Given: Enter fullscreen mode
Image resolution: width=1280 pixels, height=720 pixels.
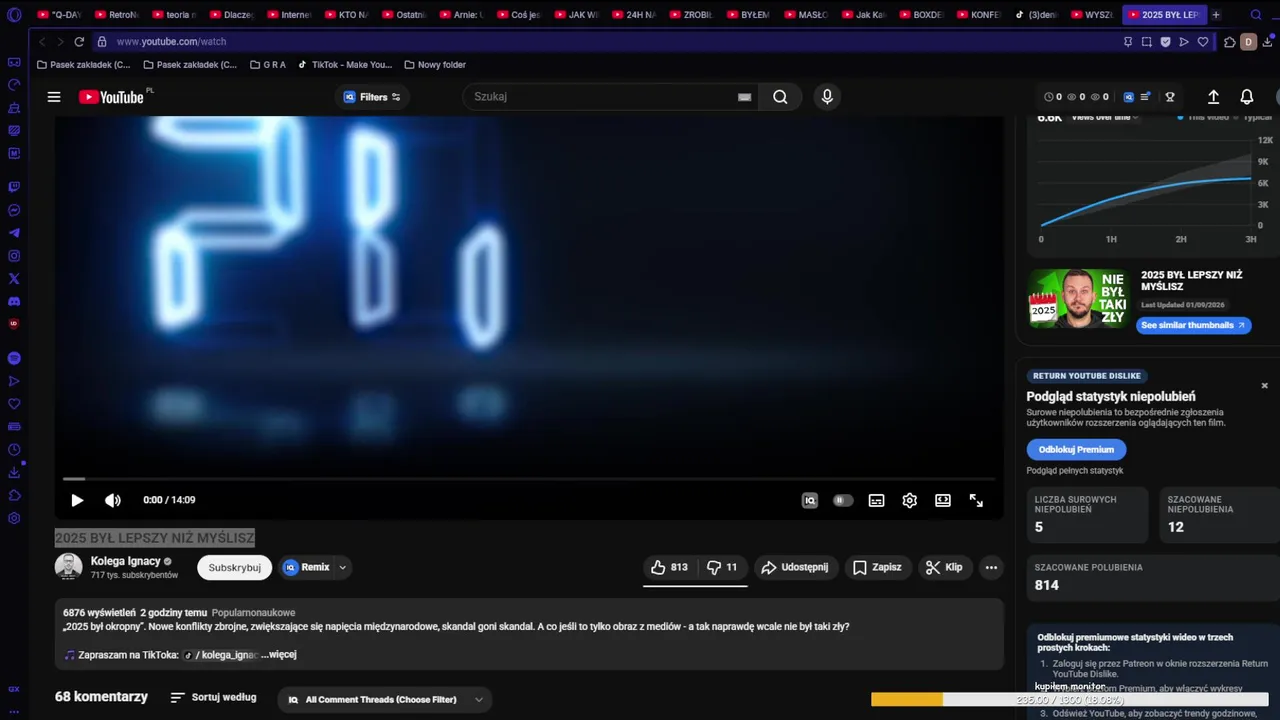Looking at the screenshot, I should [x=976, y=500].
